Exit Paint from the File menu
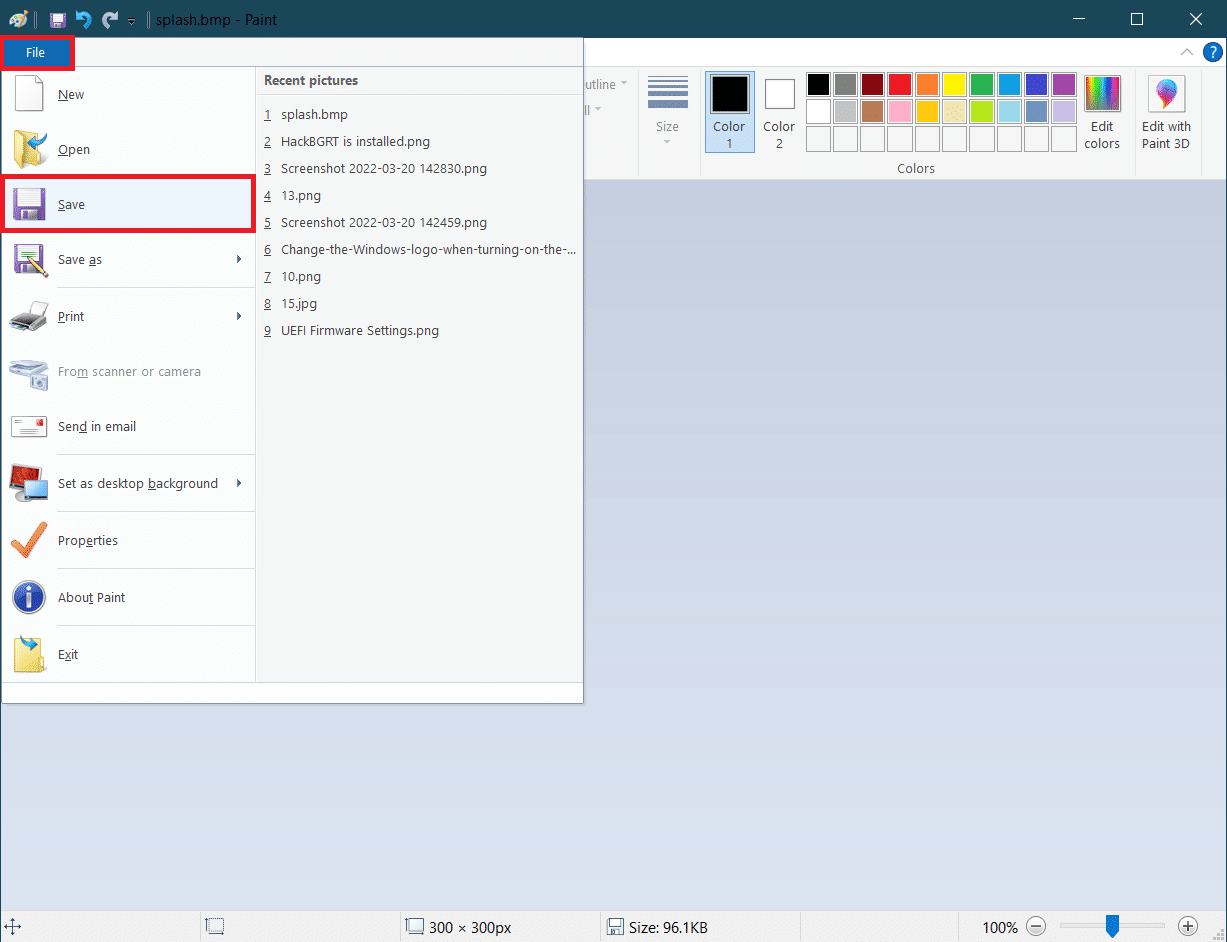The width and height of the screenshot is (1227, 942). 128,655
